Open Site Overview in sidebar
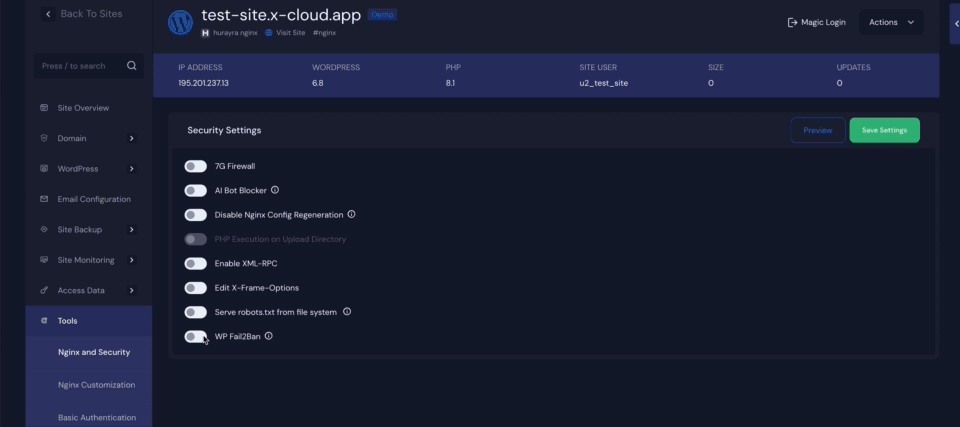The height and width of the screenshot is (427, 960). 83,108
